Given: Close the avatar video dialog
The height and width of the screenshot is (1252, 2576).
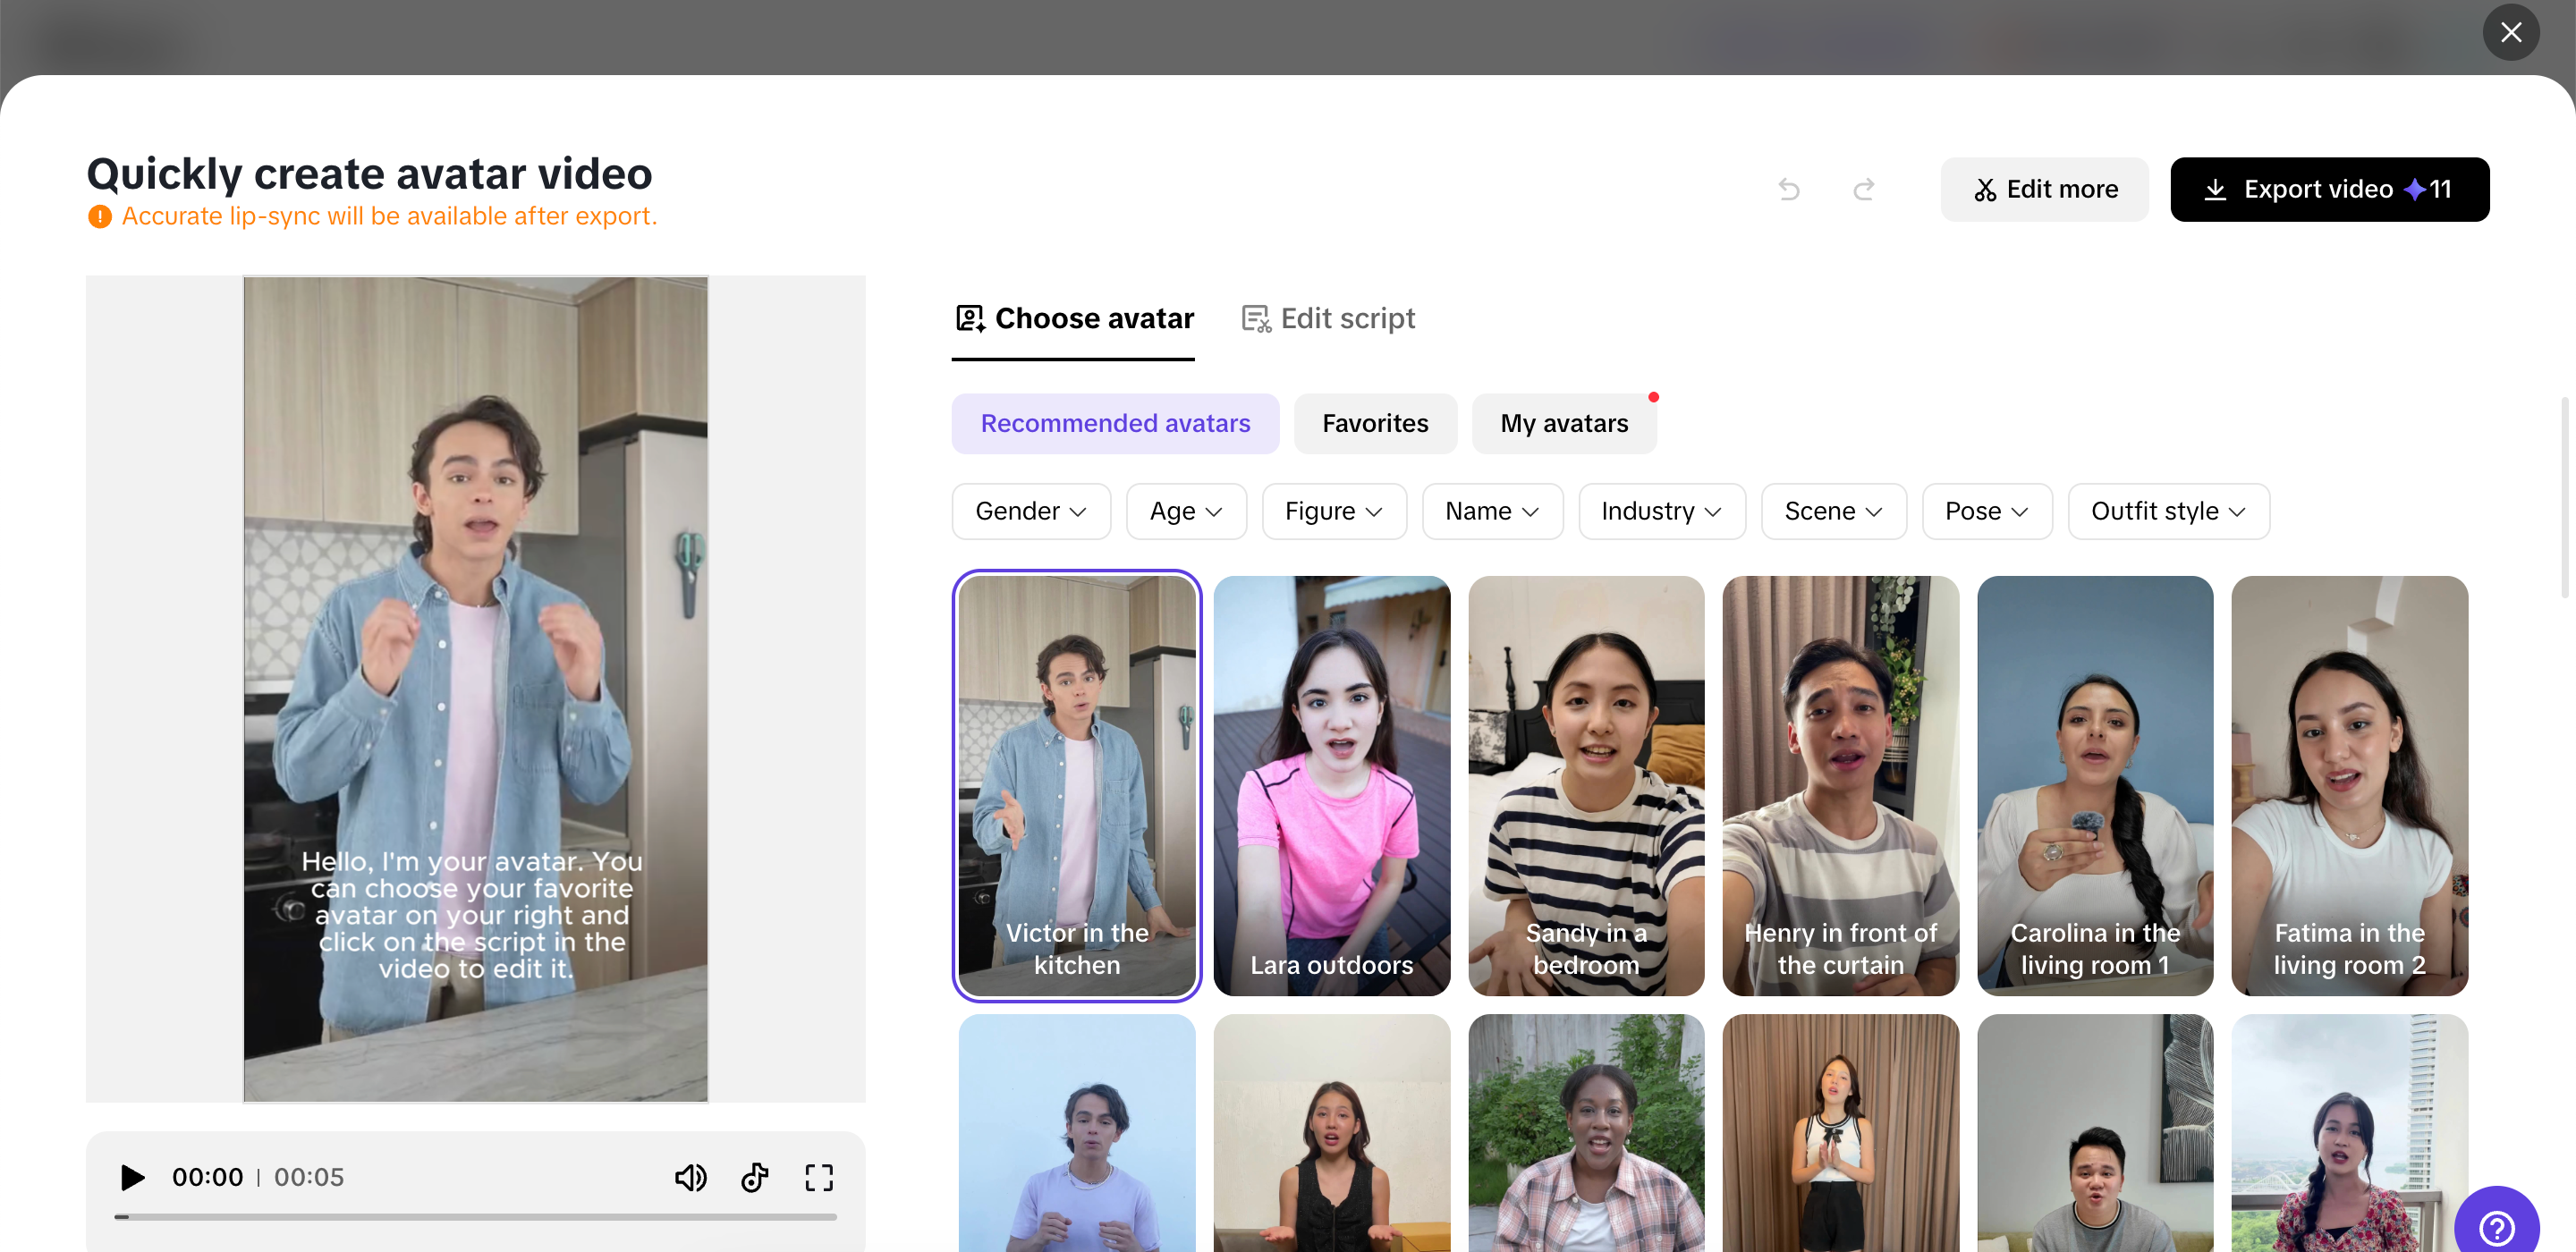Looking at the screenshot, I should [2510, 33].
